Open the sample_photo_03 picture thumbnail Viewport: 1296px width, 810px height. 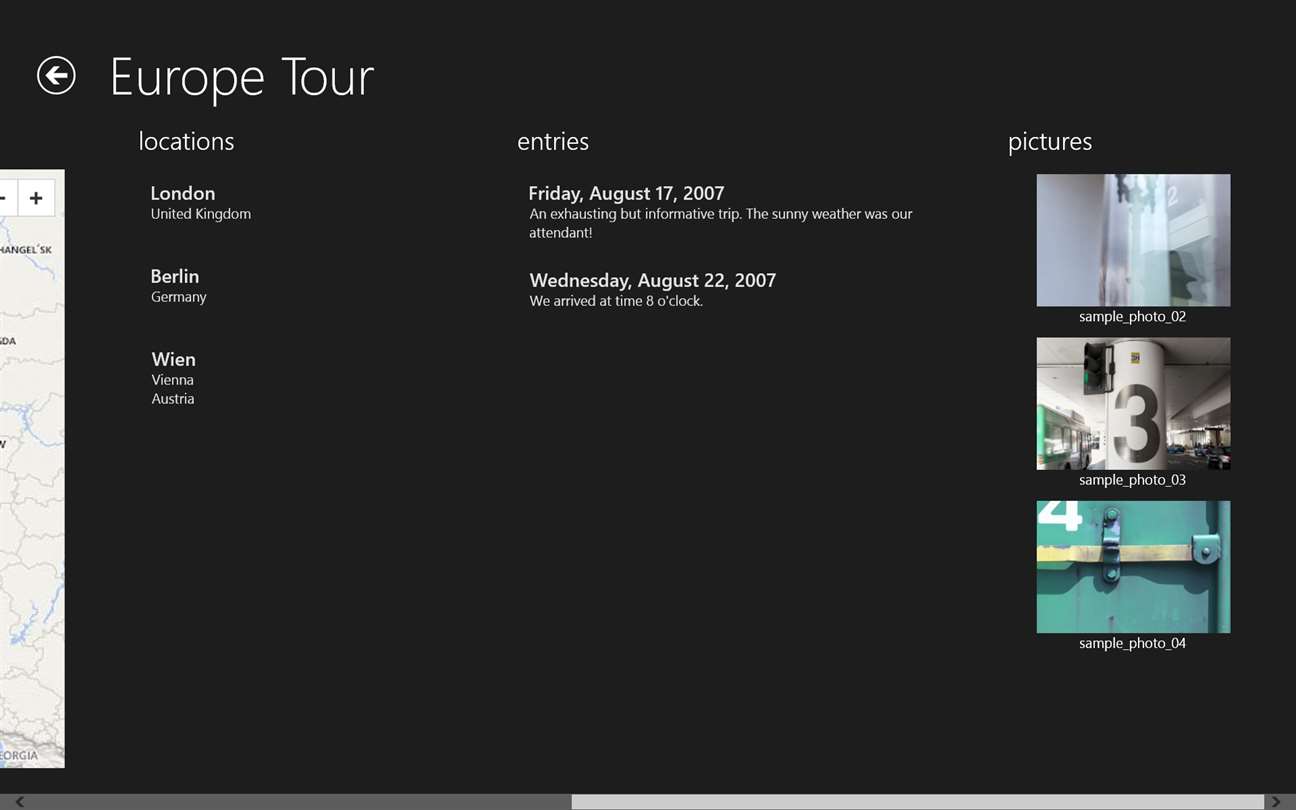(1133, 403)
